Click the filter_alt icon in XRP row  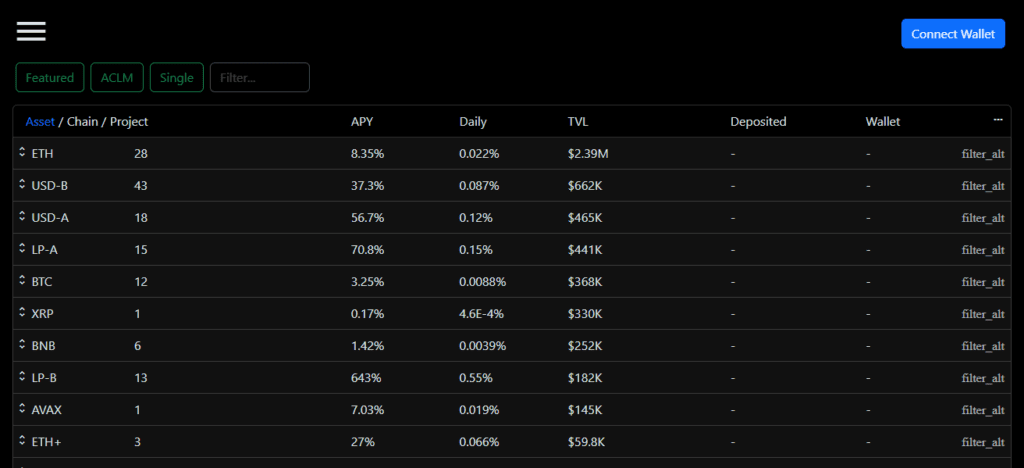click(x=982, y=314)
